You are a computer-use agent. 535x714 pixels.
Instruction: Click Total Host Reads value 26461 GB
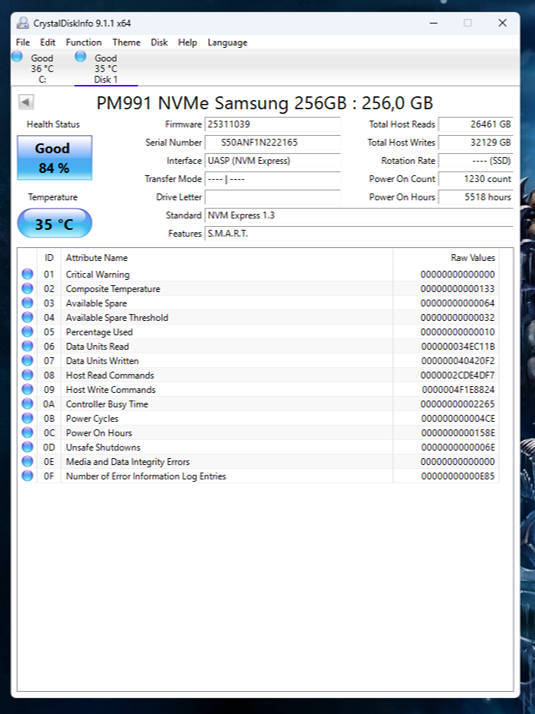coord(476,124)
